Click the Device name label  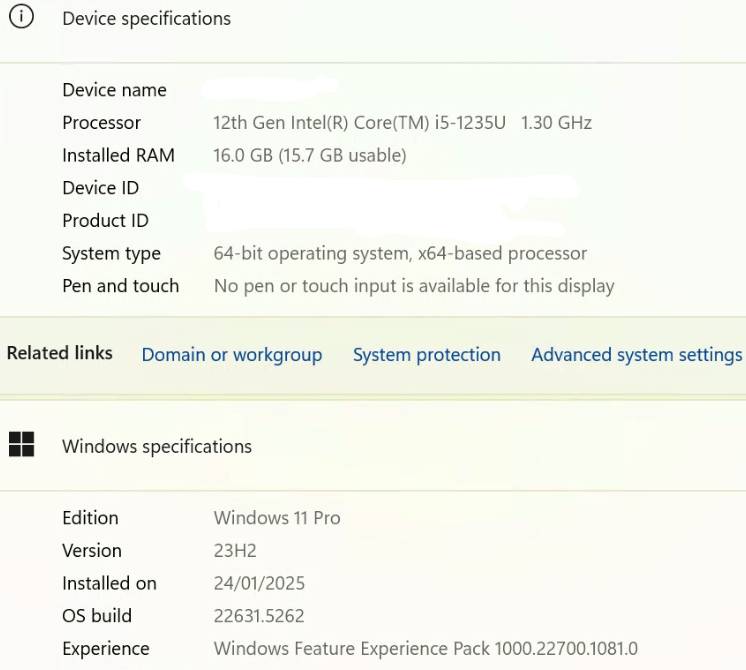click(114, 90)
